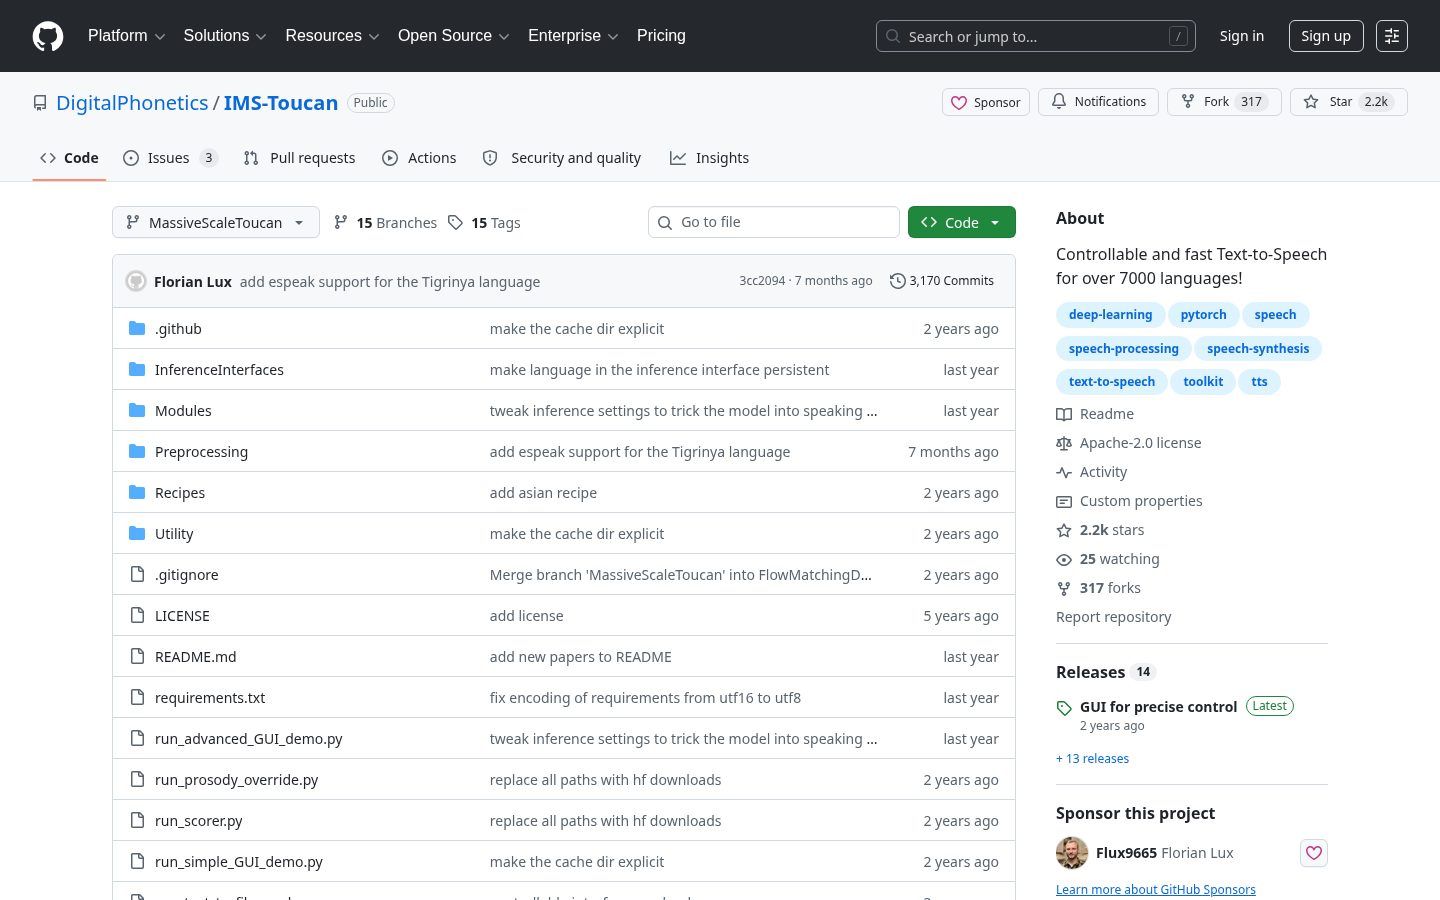Open the Platform dropdown menu
The image size is (1440, 900).
[x=126, y=36]
